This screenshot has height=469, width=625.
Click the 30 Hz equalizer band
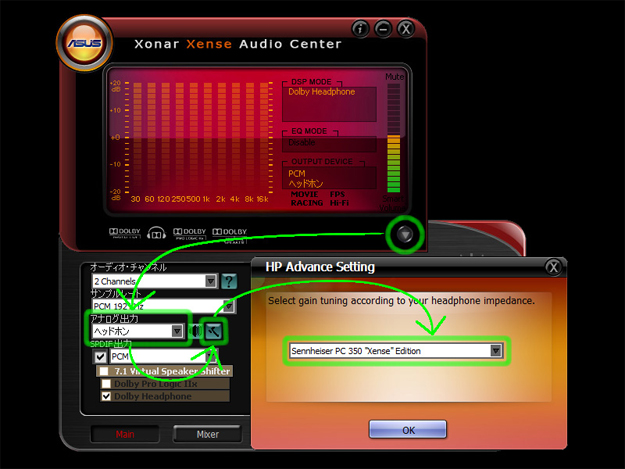137,138
